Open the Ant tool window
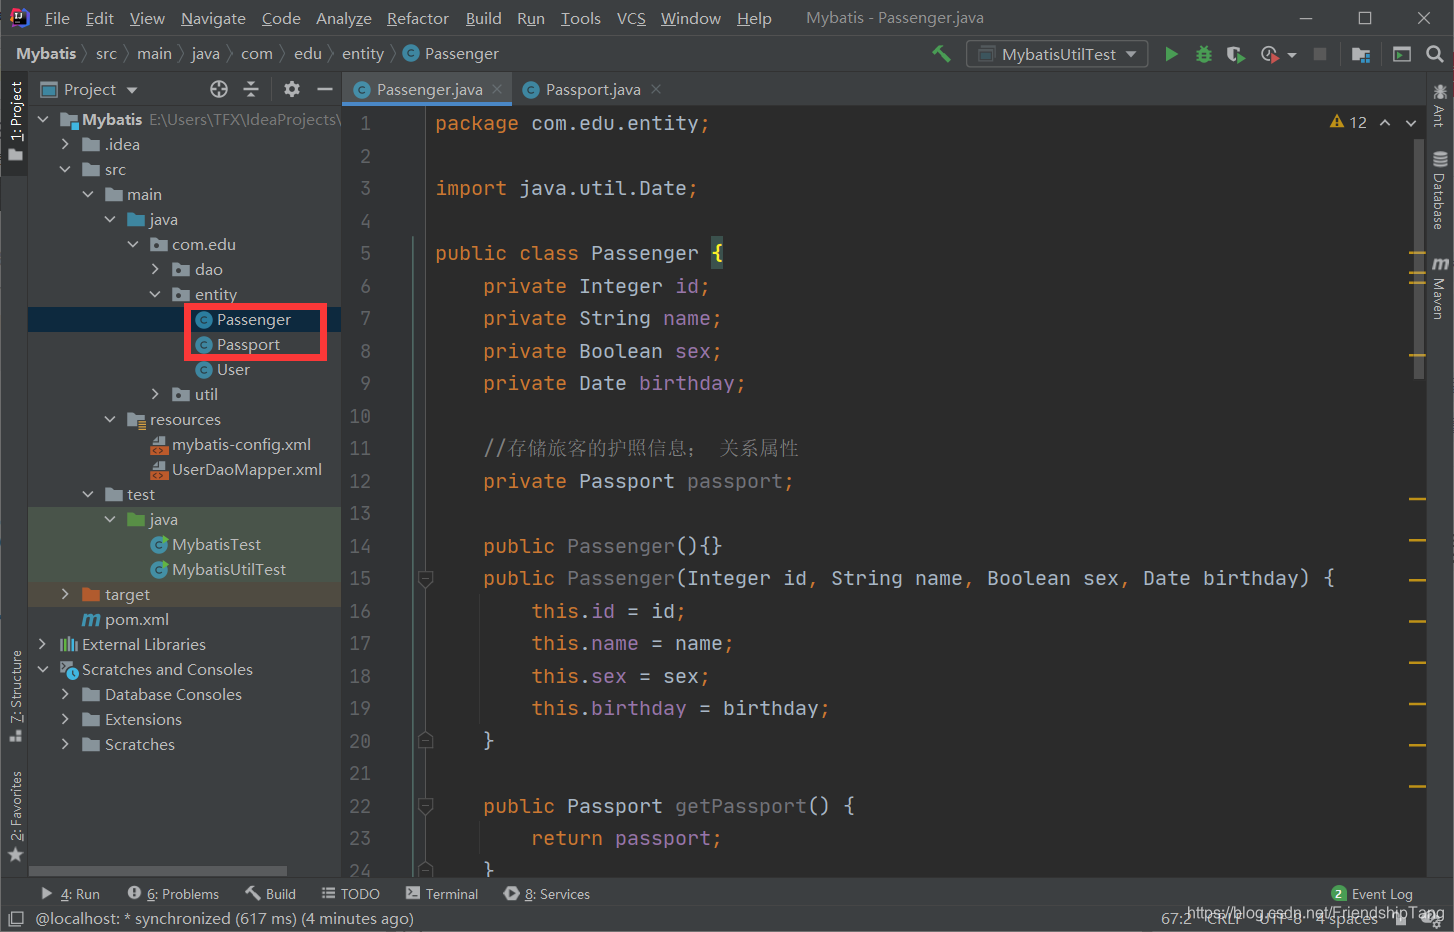The image size is (1454, 932). (1440, 105)
